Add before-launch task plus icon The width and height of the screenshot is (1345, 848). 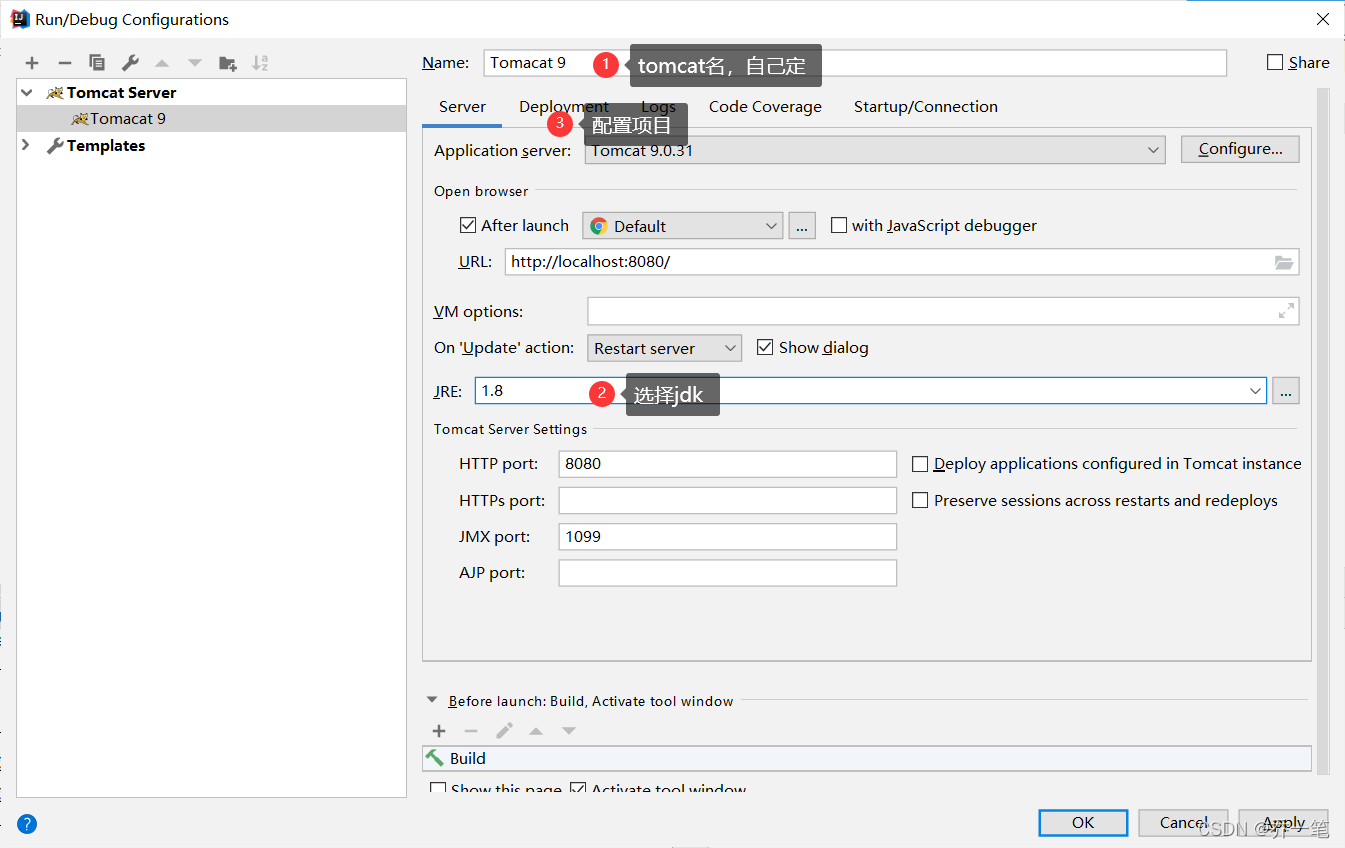[x=438, y=731]
